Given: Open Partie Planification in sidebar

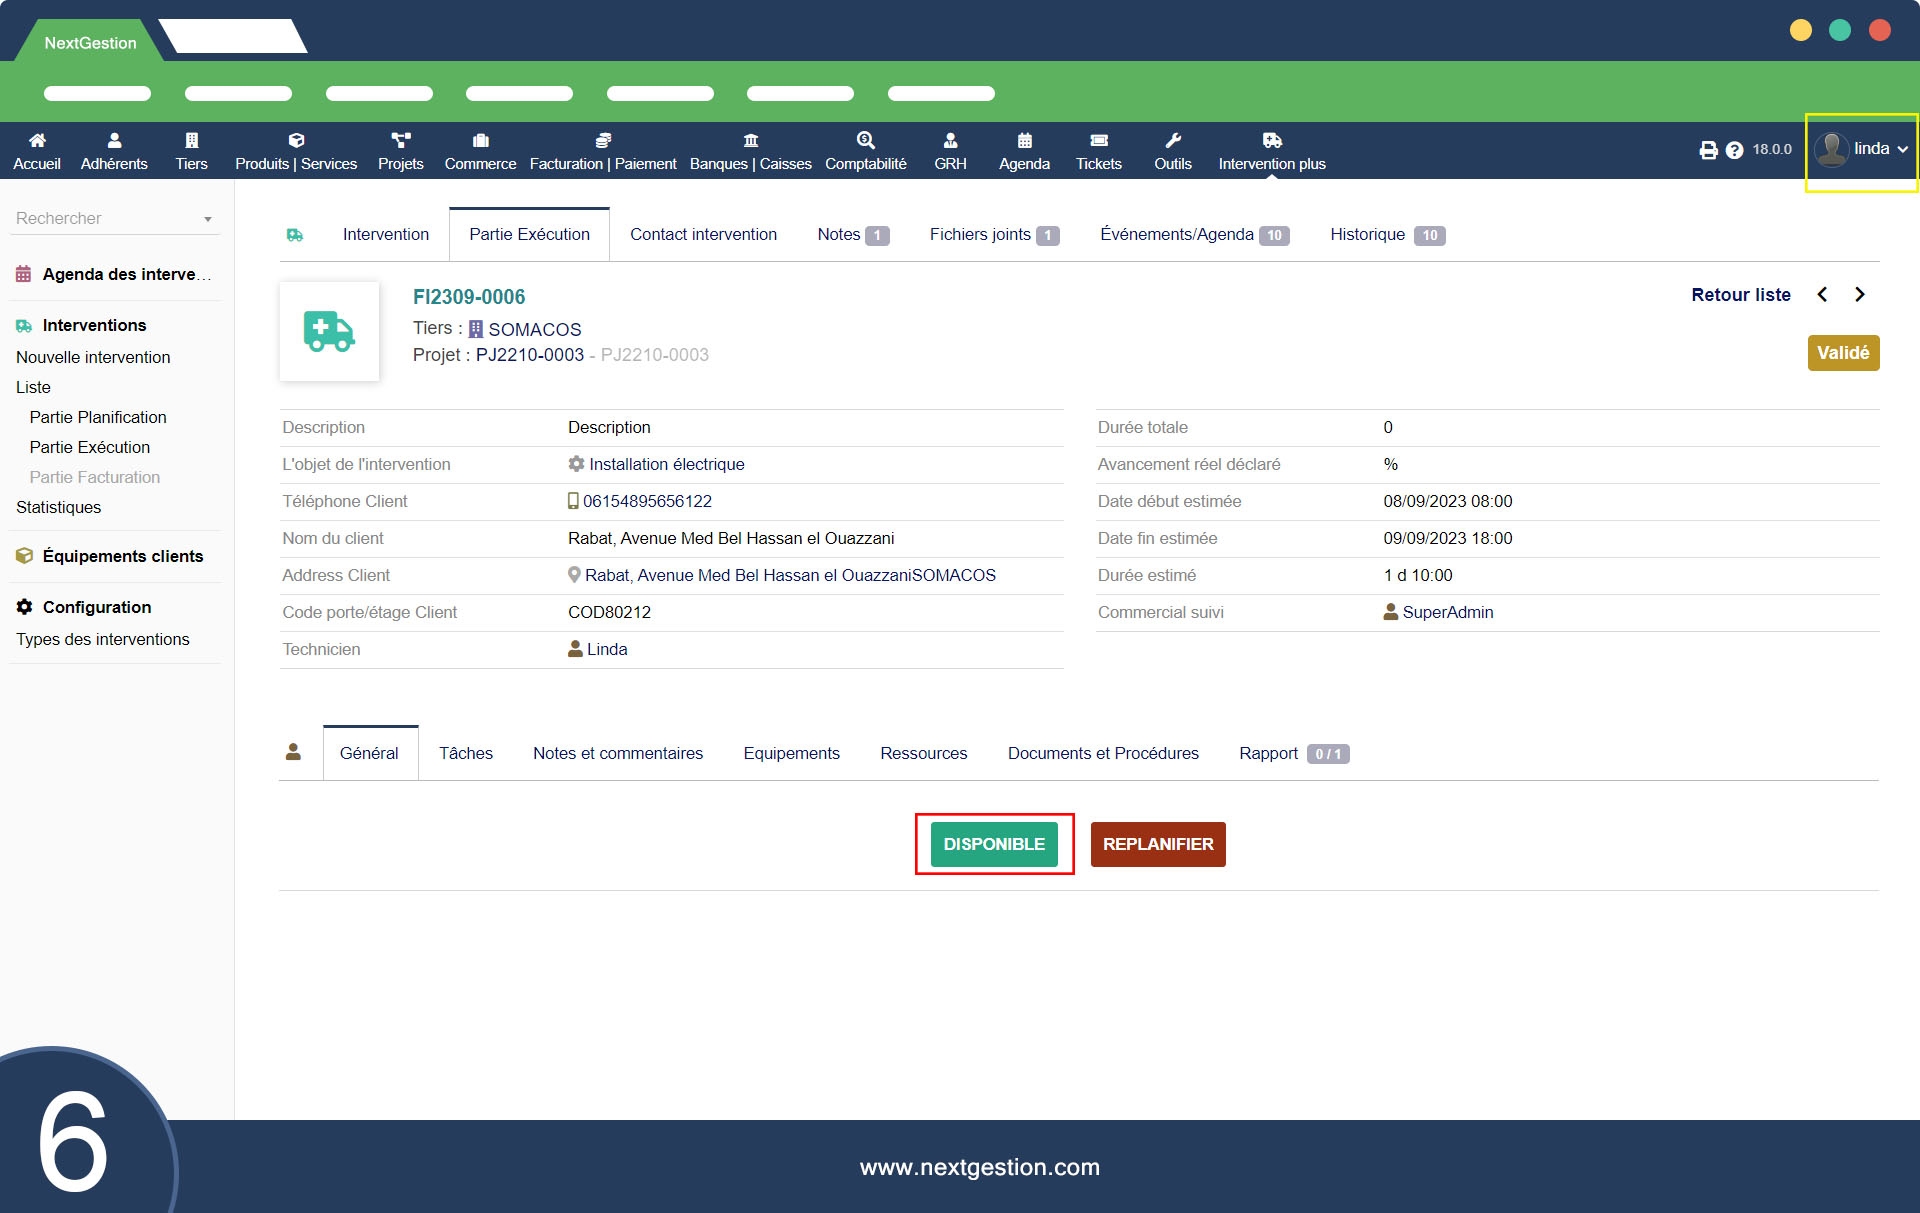Looking at the screenshot, I should (98, 417).
